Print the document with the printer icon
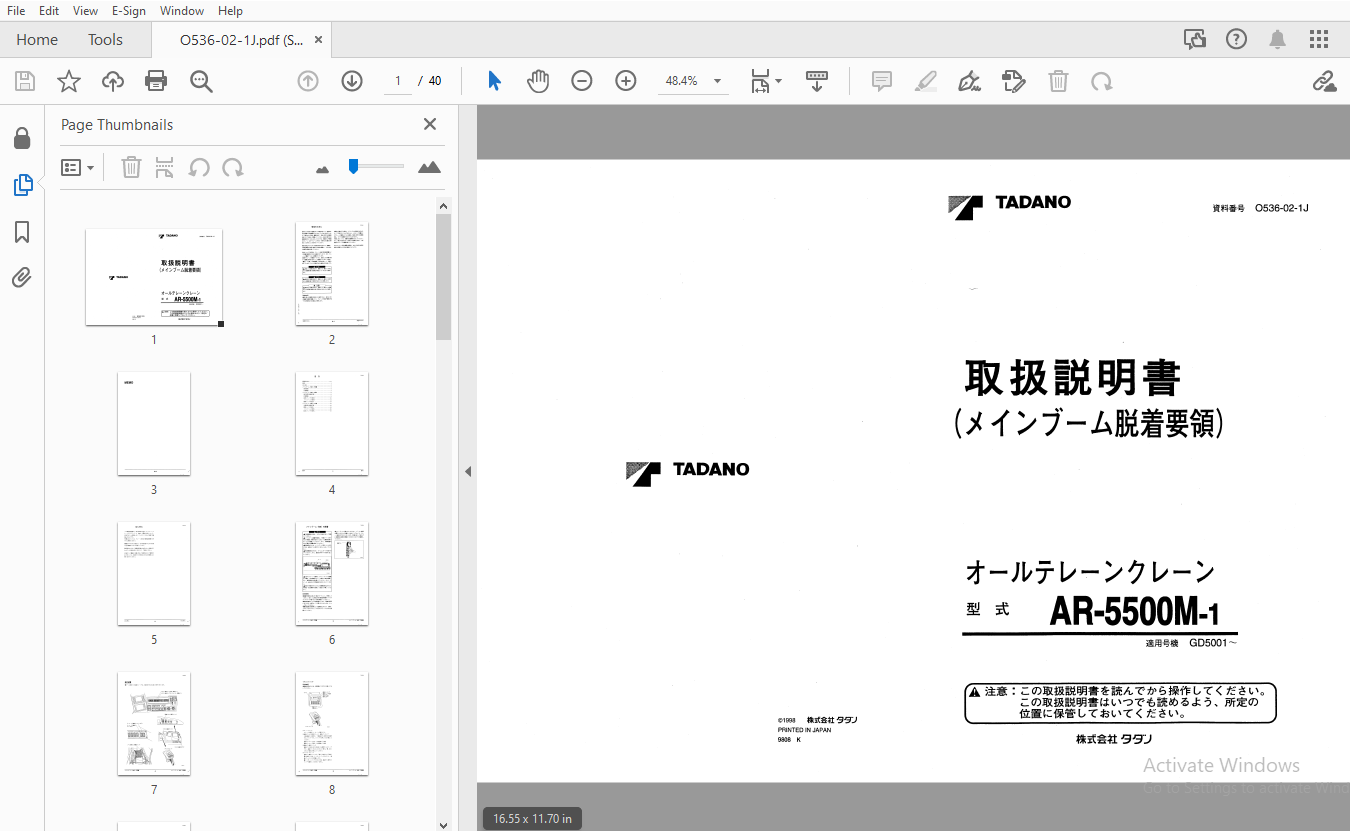This screenshot has width=1350, height=831. (156, 81)
